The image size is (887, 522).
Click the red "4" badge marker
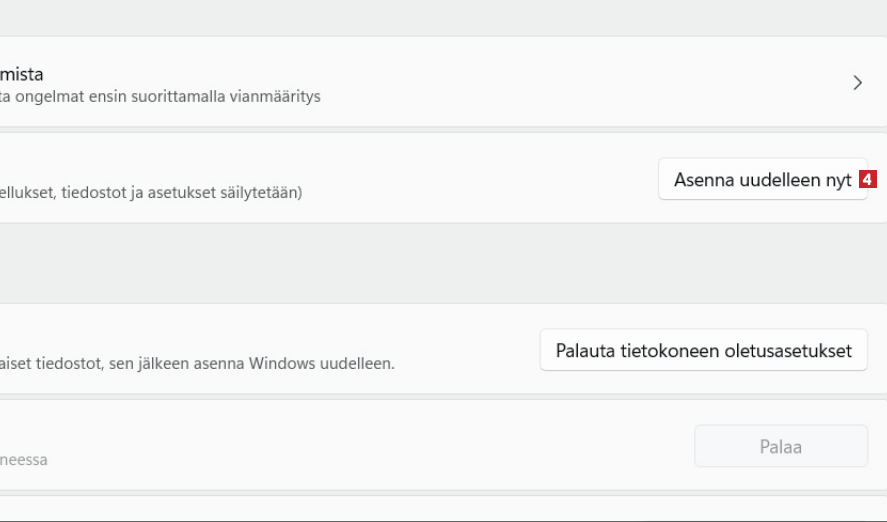pos(868,180)
